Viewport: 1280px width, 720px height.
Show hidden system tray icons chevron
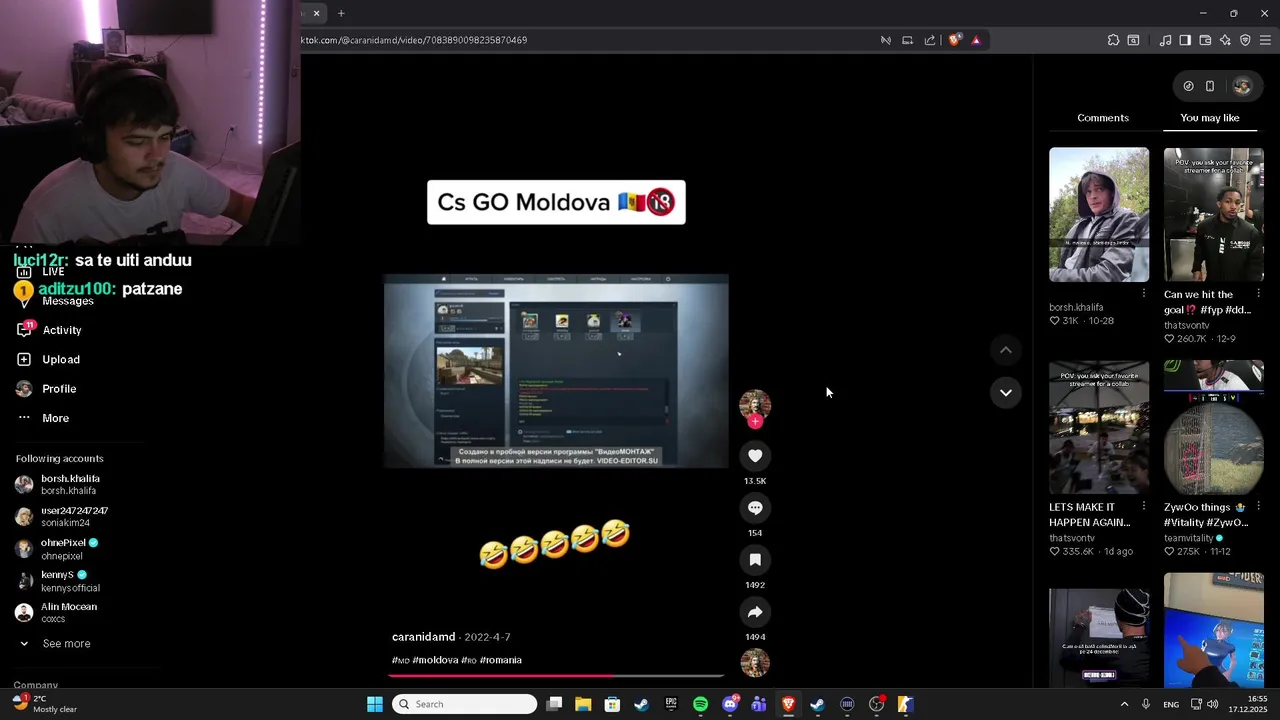coord(1124,704)
